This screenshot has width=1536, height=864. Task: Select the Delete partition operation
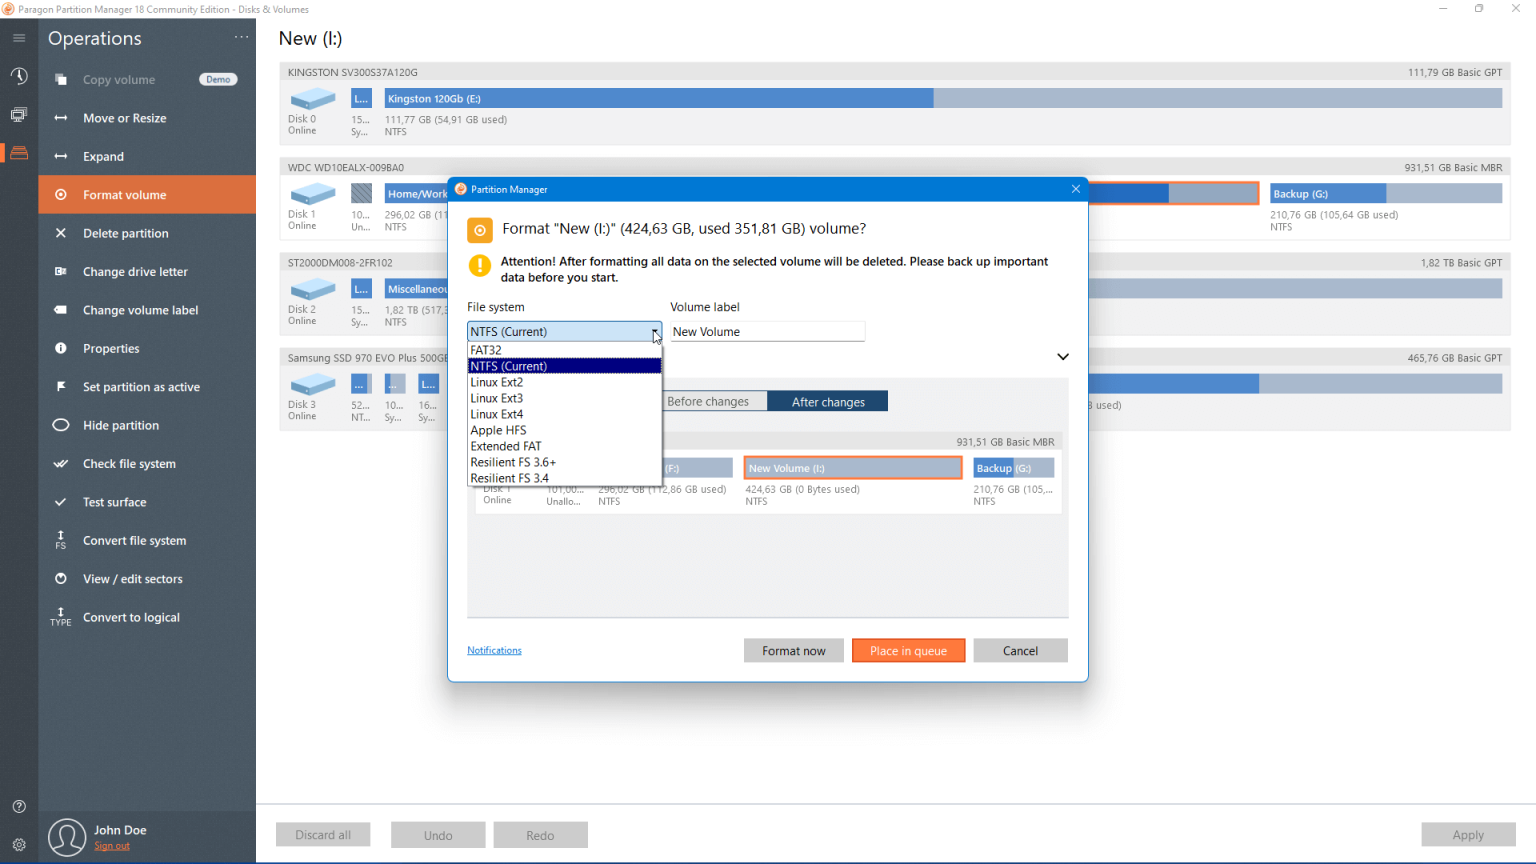coord(119,233)
